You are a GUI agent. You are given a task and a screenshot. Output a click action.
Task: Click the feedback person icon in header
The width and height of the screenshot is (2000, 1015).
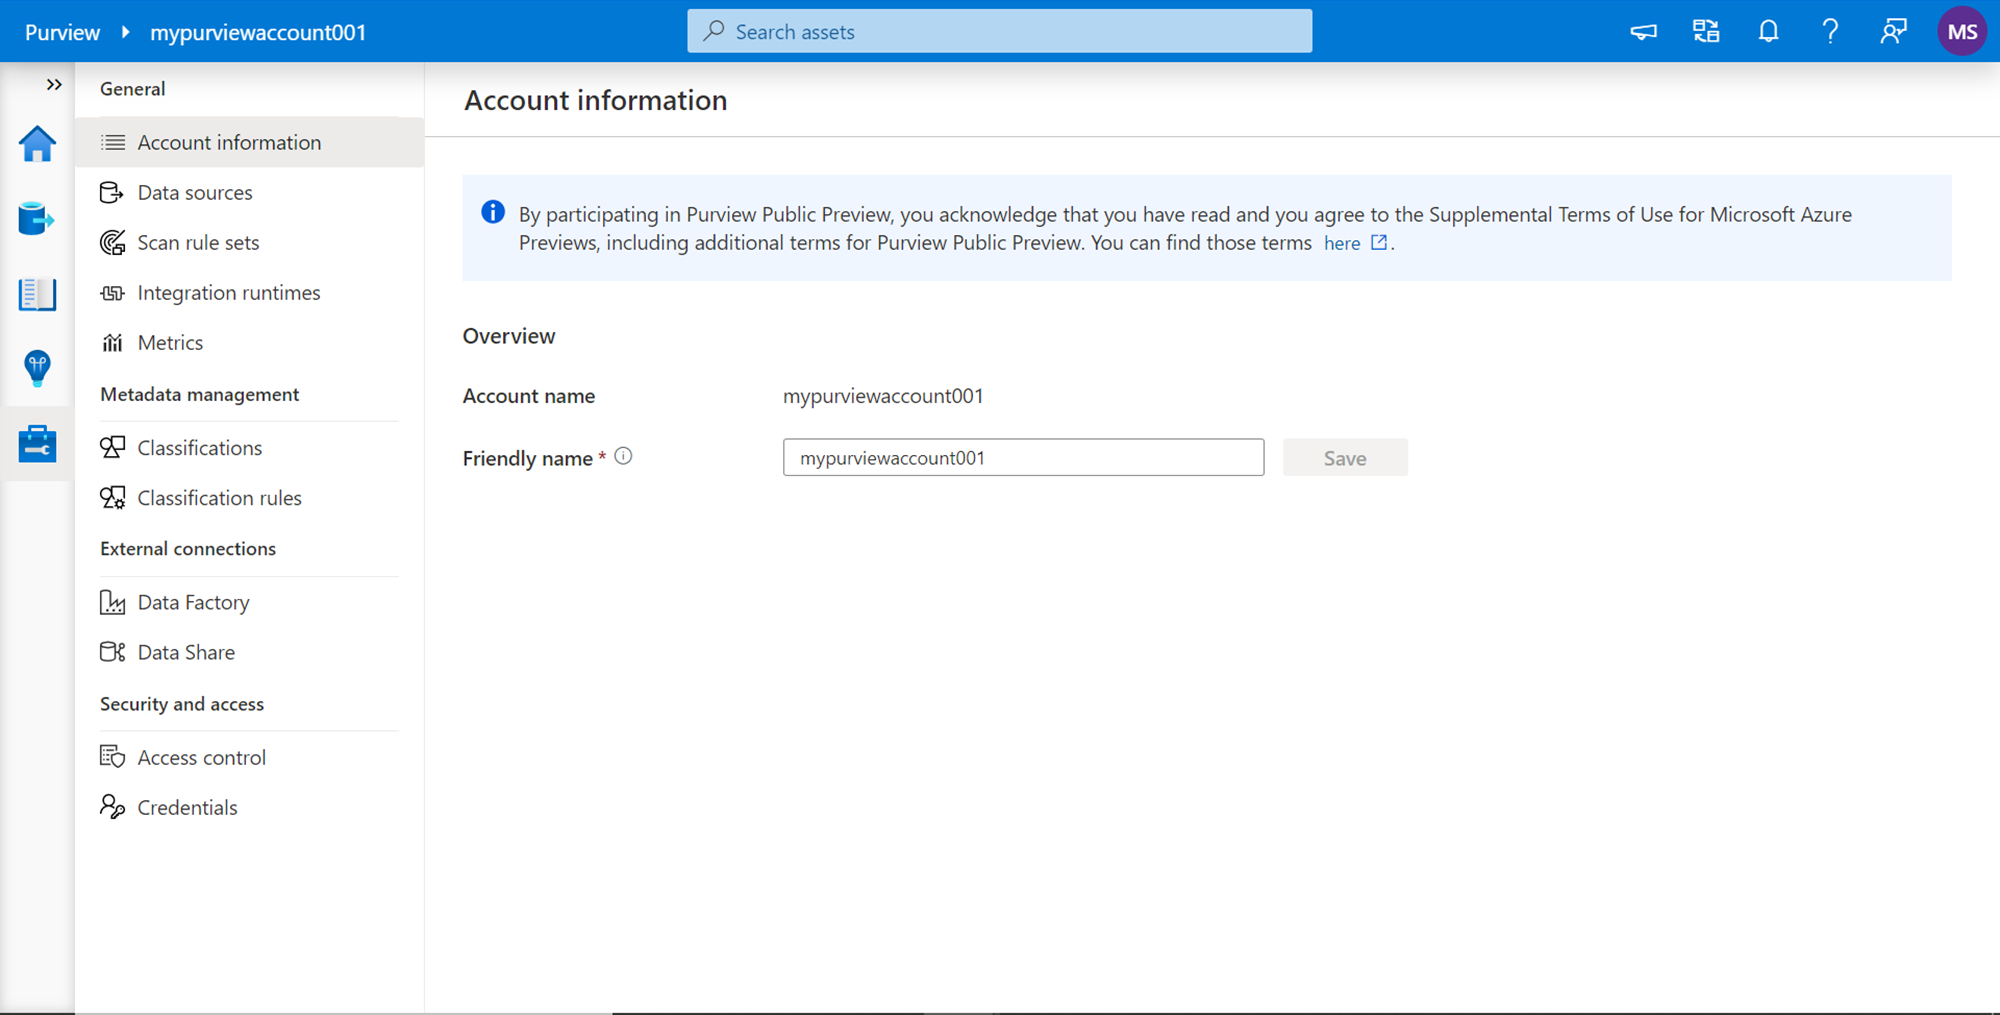pyautogui.click(x=1892, y=32)
